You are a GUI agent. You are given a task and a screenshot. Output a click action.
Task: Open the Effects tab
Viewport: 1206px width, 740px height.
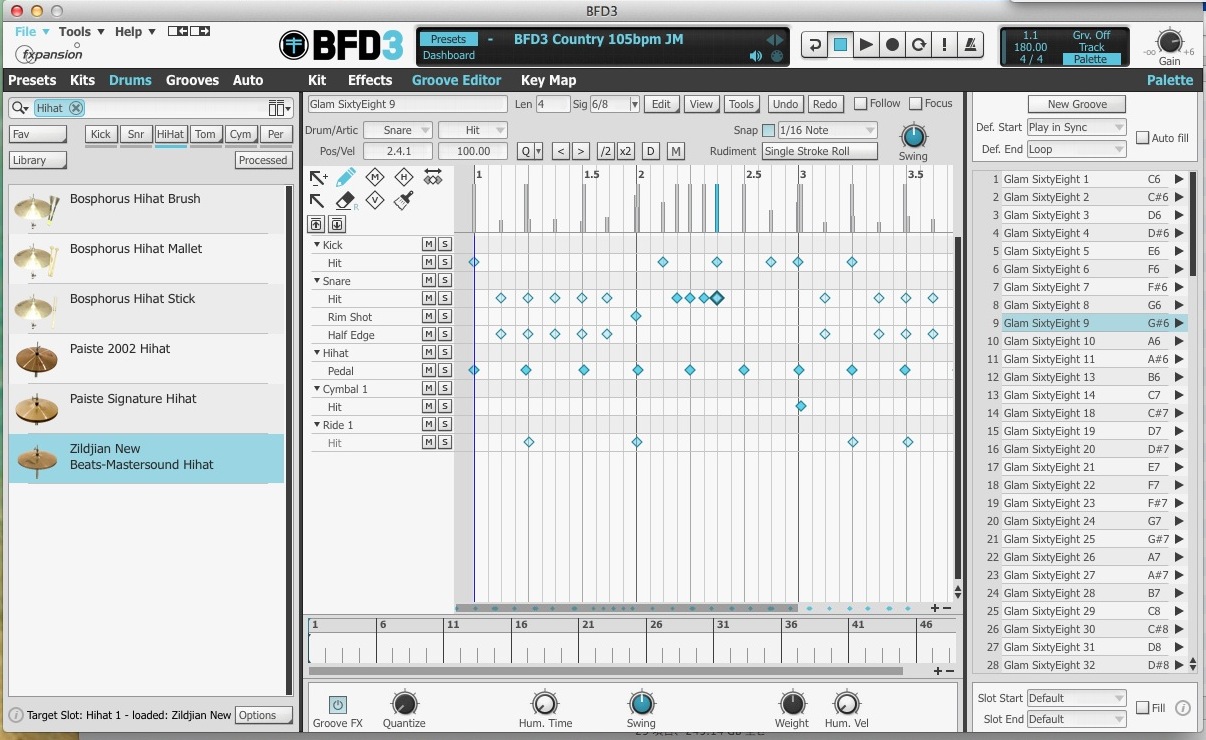[370, 80]
